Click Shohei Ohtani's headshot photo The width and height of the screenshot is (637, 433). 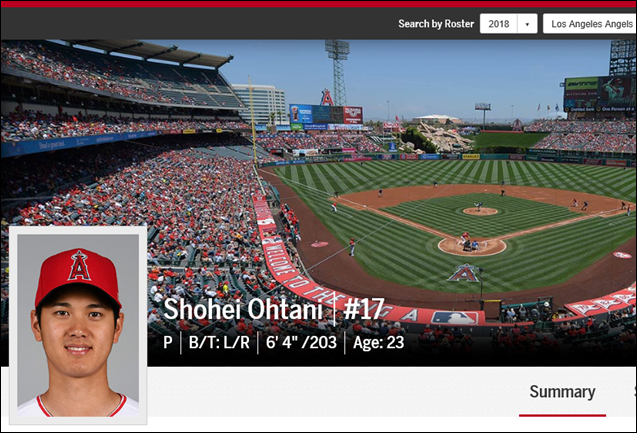[78, 325]
